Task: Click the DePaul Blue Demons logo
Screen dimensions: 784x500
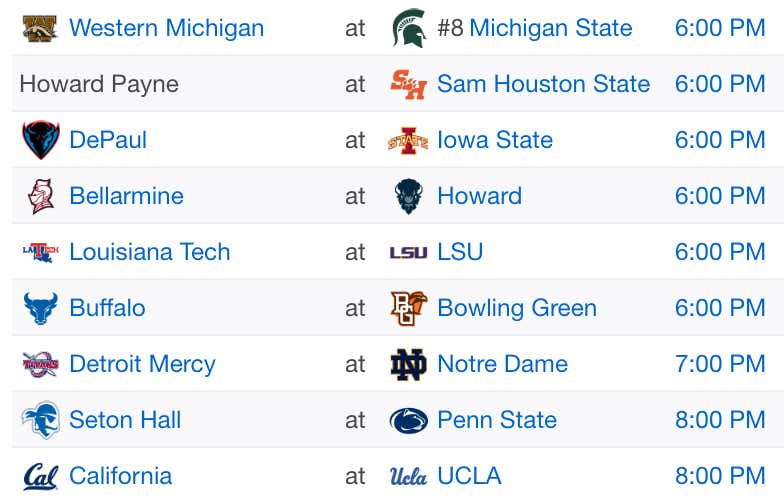Action: click(41, 140)
